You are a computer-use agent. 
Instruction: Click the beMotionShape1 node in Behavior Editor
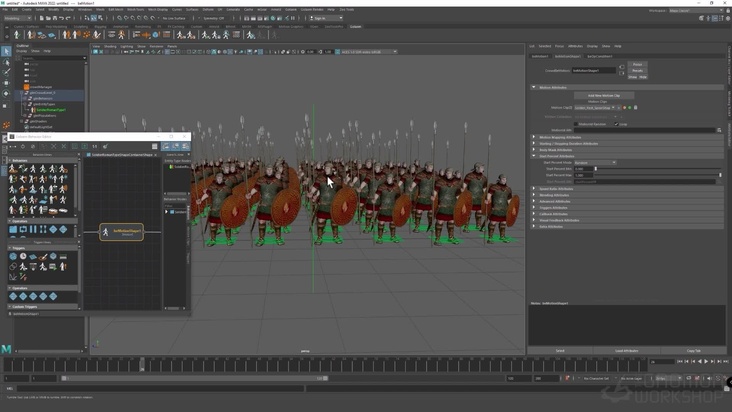click(x=121, y=232)
